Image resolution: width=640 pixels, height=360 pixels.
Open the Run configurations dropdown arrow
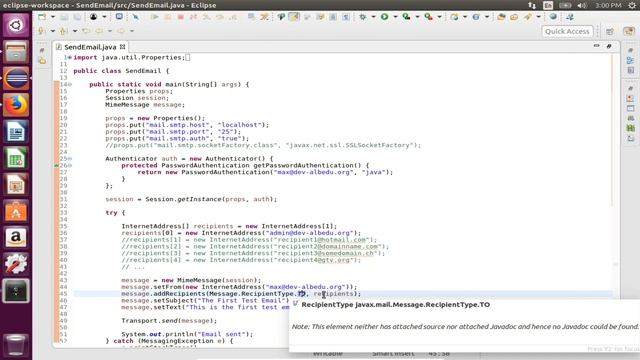click(x=395, y=17)
